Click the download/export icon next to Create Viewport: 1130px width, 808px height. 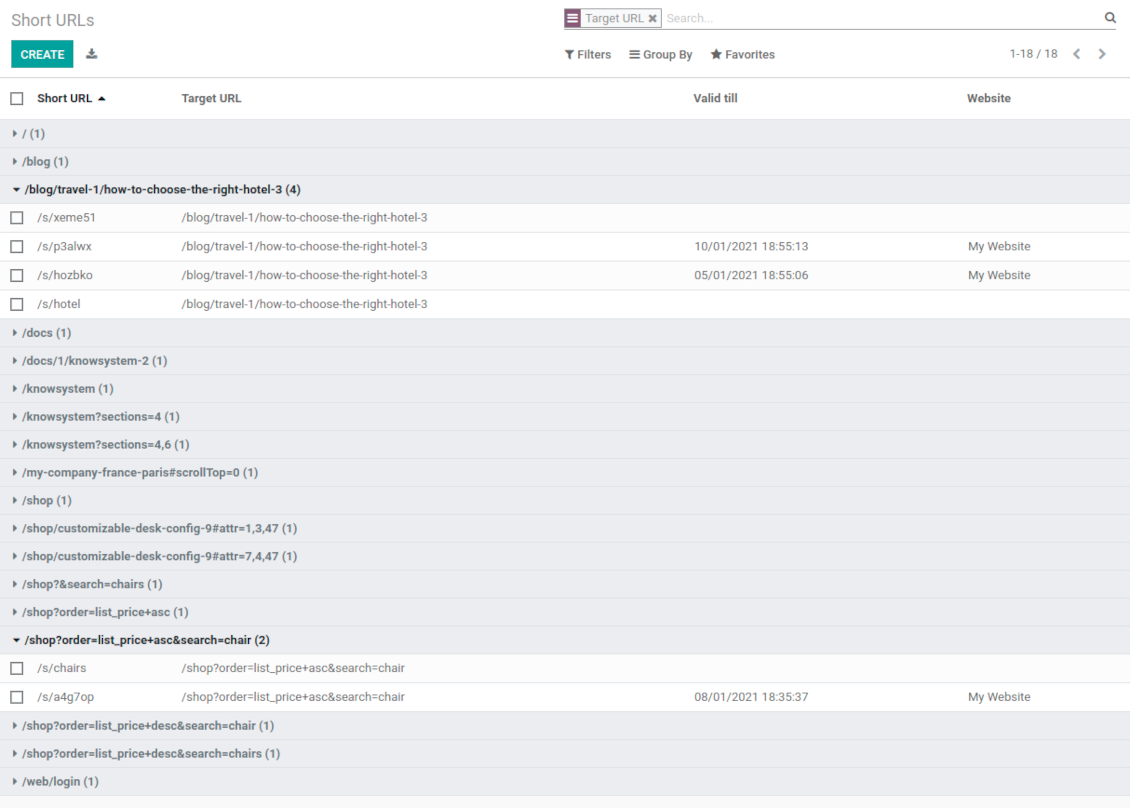coord(92,54)
